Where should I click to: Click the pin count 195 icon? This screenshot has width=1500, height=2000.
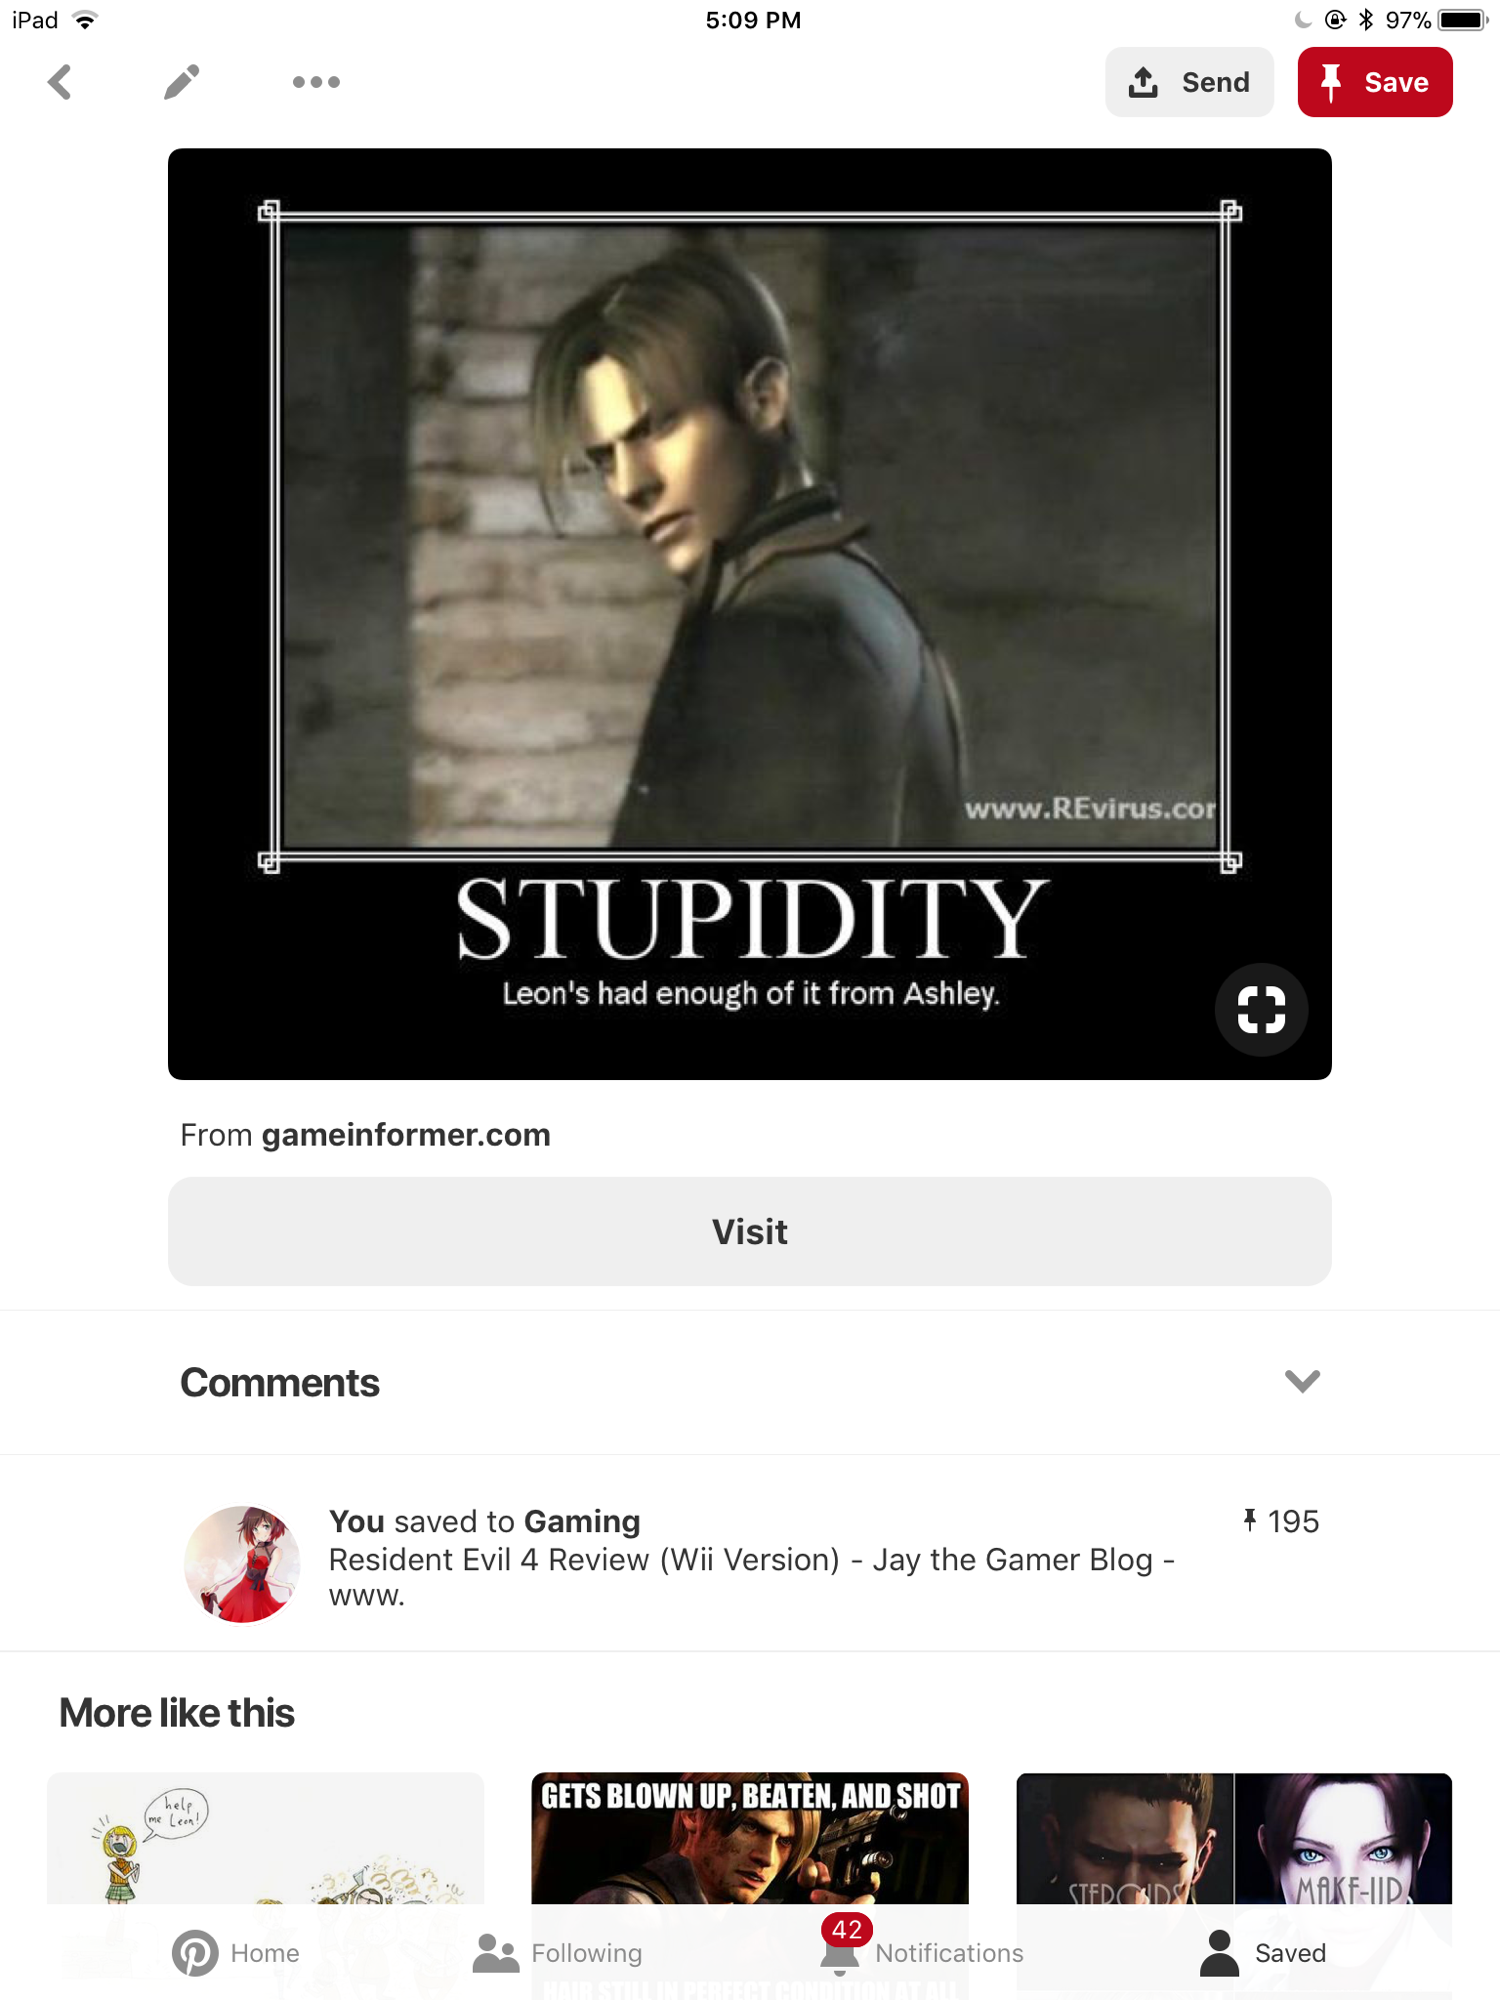pos(1249,1521)
